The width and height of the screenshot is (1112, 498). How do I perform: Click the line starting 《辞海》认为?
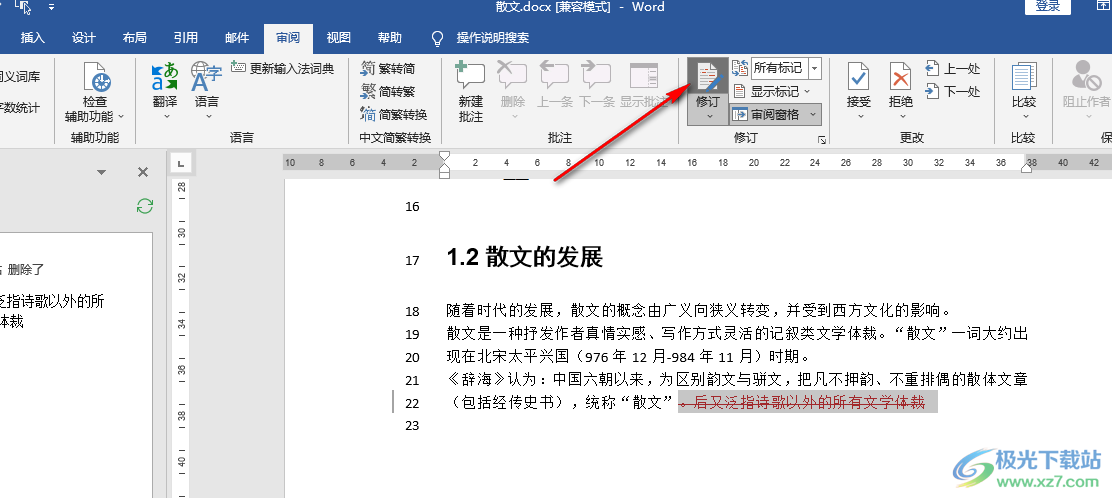coord(737,380)
